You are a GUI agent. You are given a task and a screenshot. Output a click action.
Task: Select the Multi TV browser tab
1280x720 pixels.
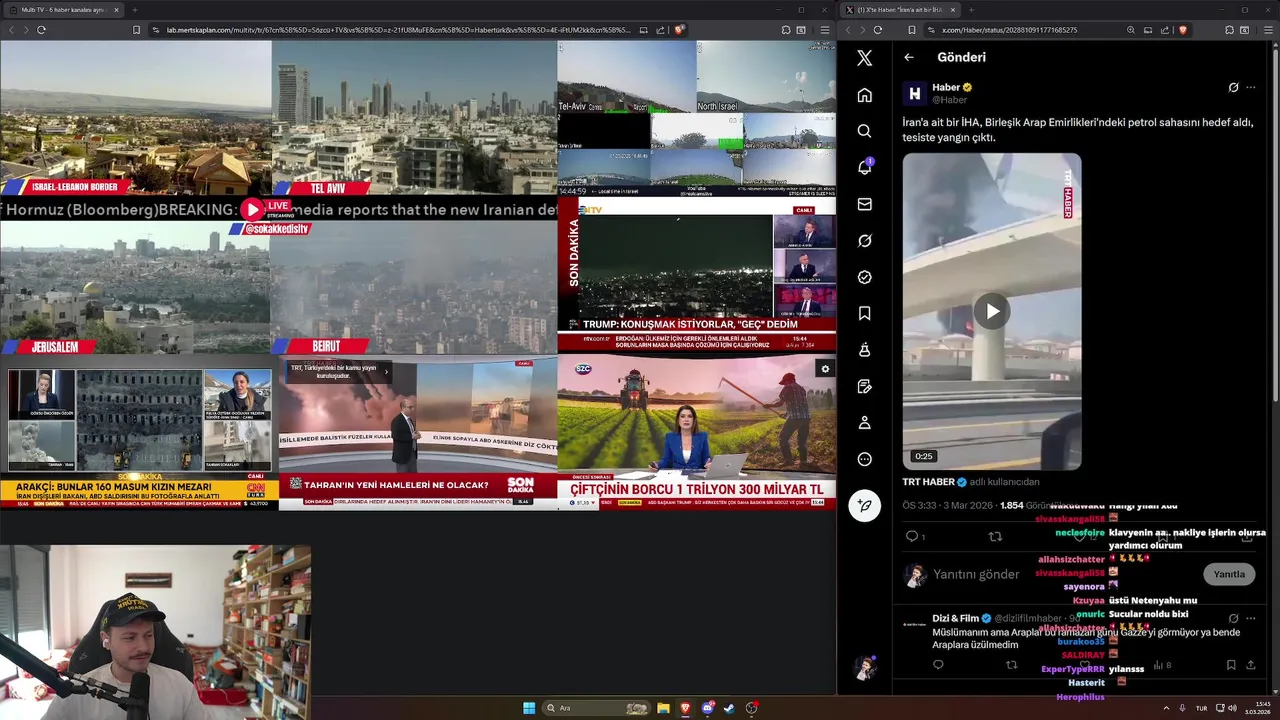click(62, 10)
